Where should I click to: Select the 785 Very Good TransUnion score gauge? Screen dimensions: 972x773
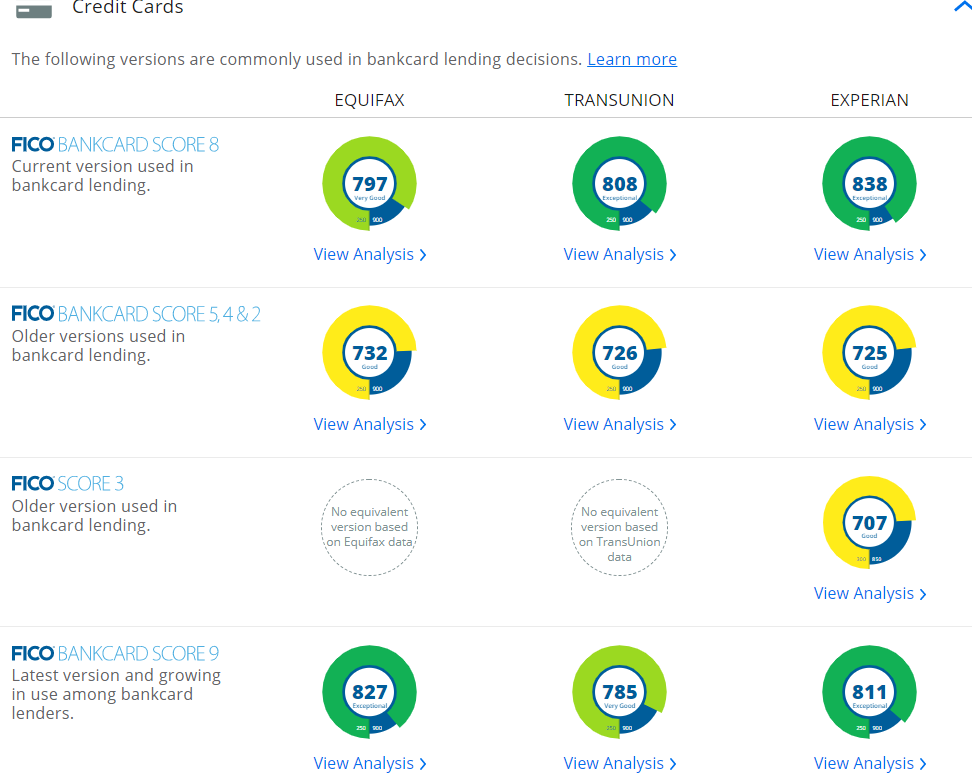tap(619, 691)
